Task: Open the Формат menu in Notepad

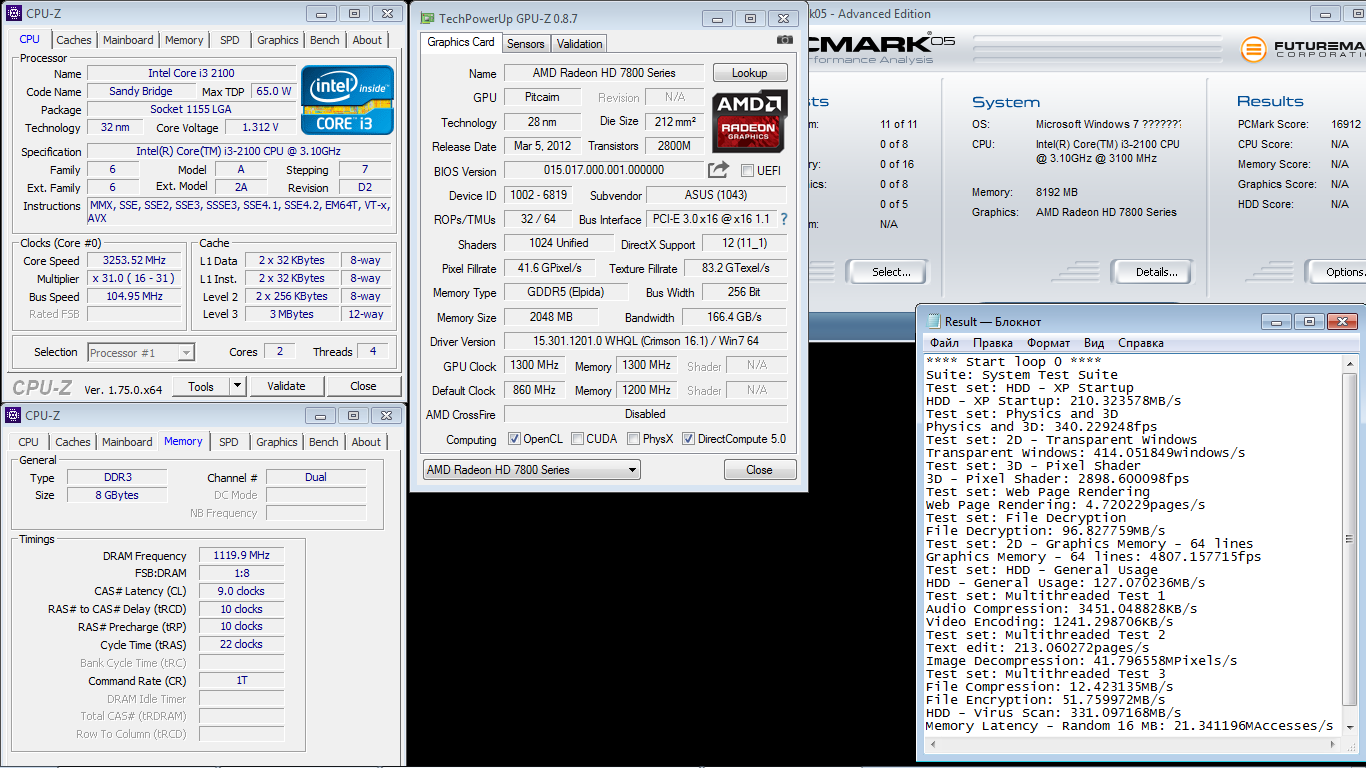Action: [1048, 343]
